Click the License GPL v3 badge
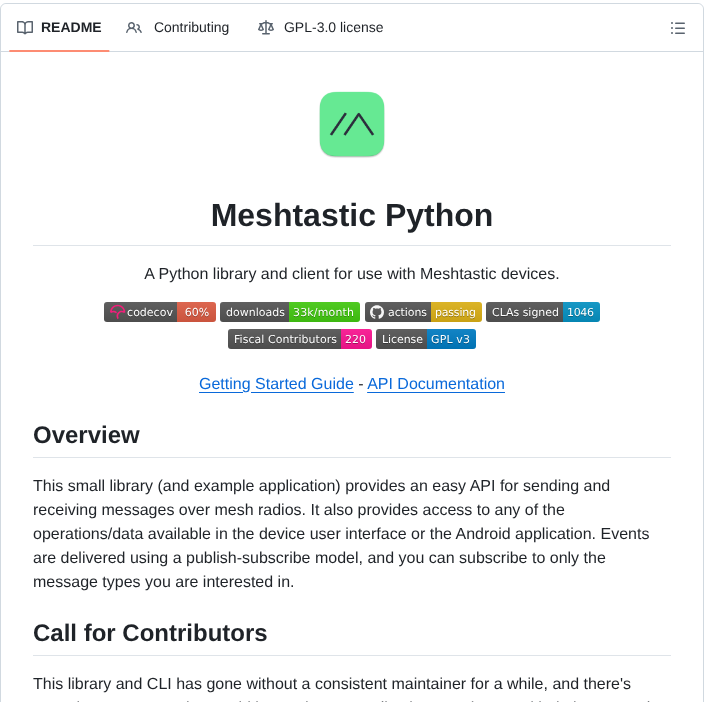This screenshot has width=704, height=702. pyautogui.click(x=426, y=339)
